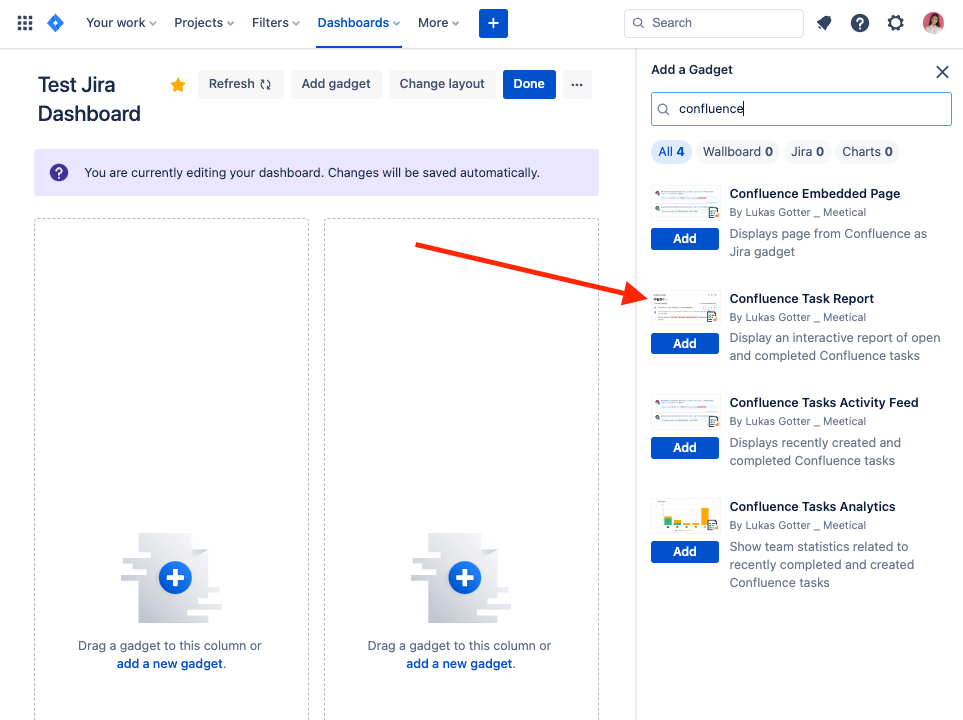Click the Confluence Embedded Page thumbnail
Image resolution: width=963 pixels, height=720 pixels.
coord(685,203)
